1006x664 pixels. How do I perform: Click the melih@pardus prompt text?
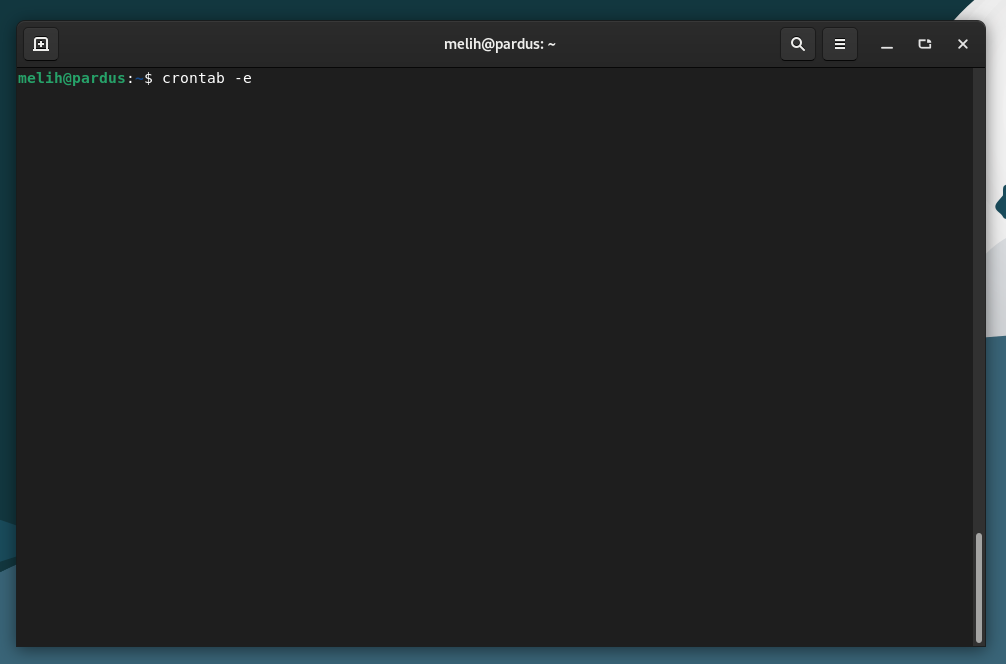(x=72, y=78)
